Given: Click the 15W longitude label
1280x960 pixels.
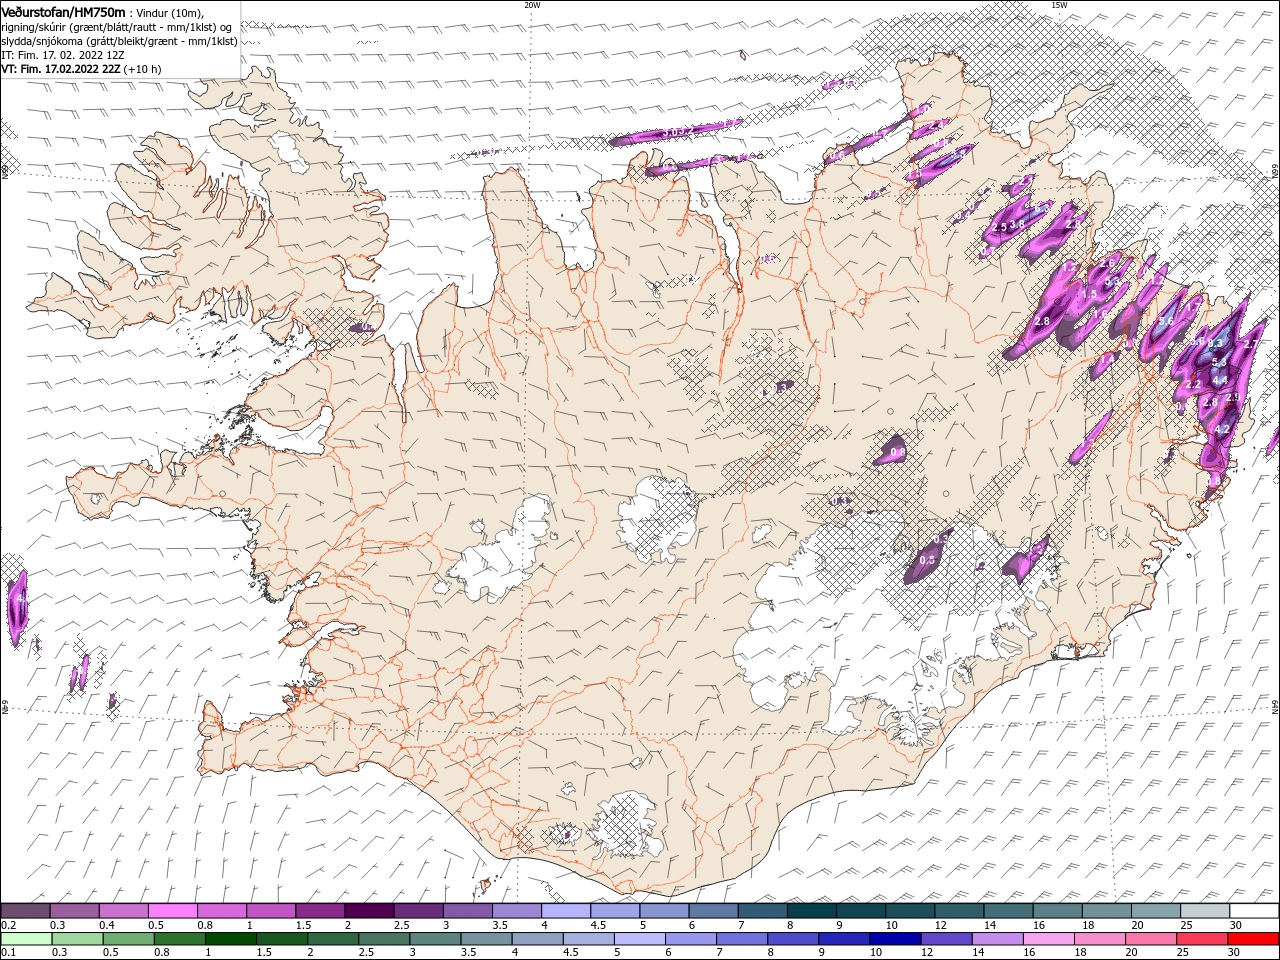Looking at the screenshot, I should point(1059,5).
